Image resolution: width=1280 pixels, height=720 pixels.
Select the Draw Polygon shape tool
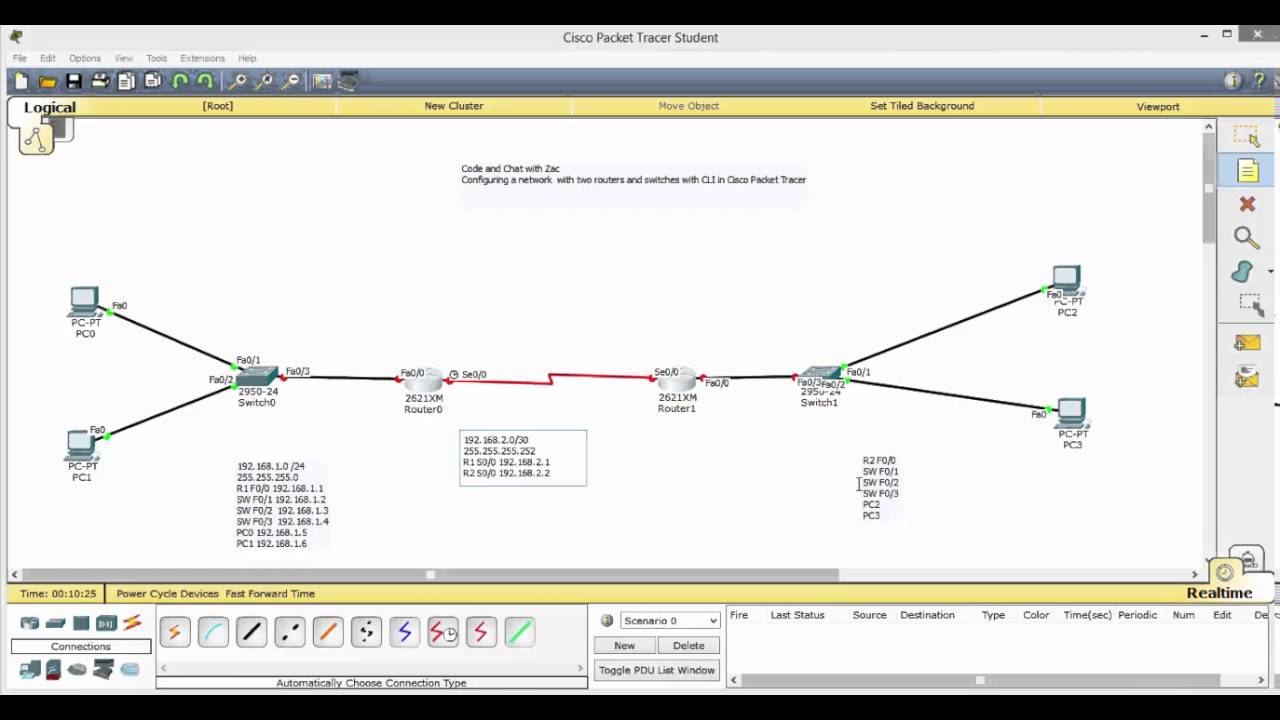coord(1242,272)
